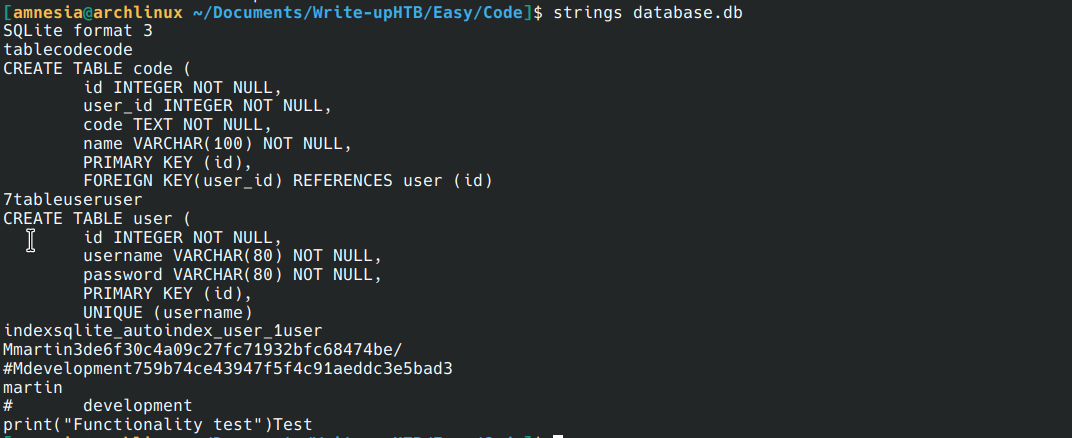The image size is (1072, 438).
Task: Click the 'name VARCHAR(100) NOT NULL' line
Action: click(x=217, y=143)
